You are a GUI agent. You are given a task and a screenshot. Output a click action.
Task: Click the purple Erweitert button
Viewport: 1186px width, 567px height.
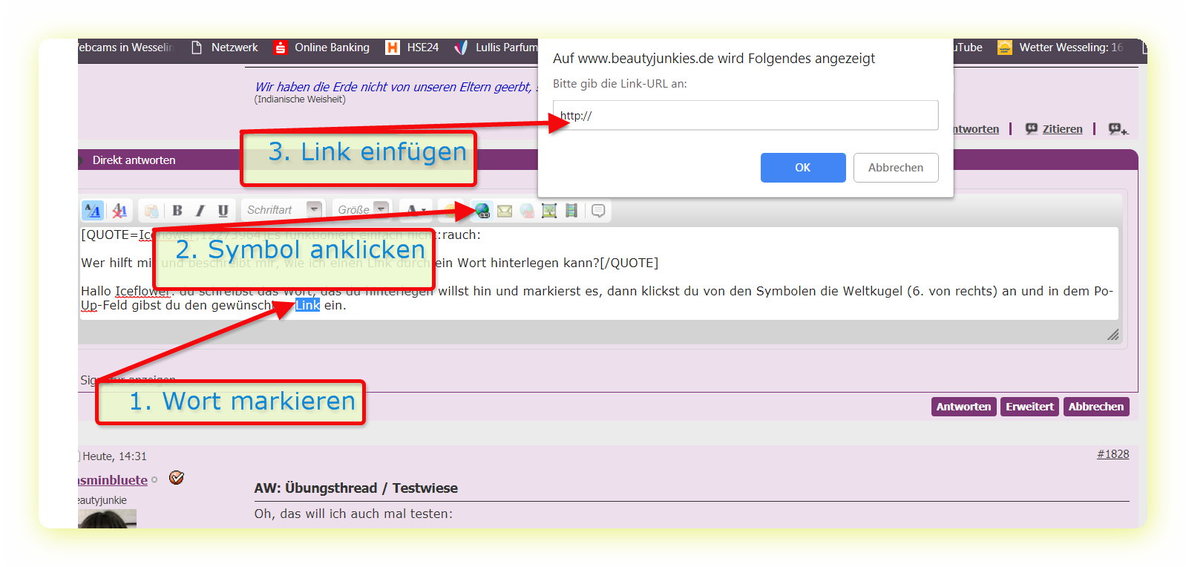[x=1029, y=406]
